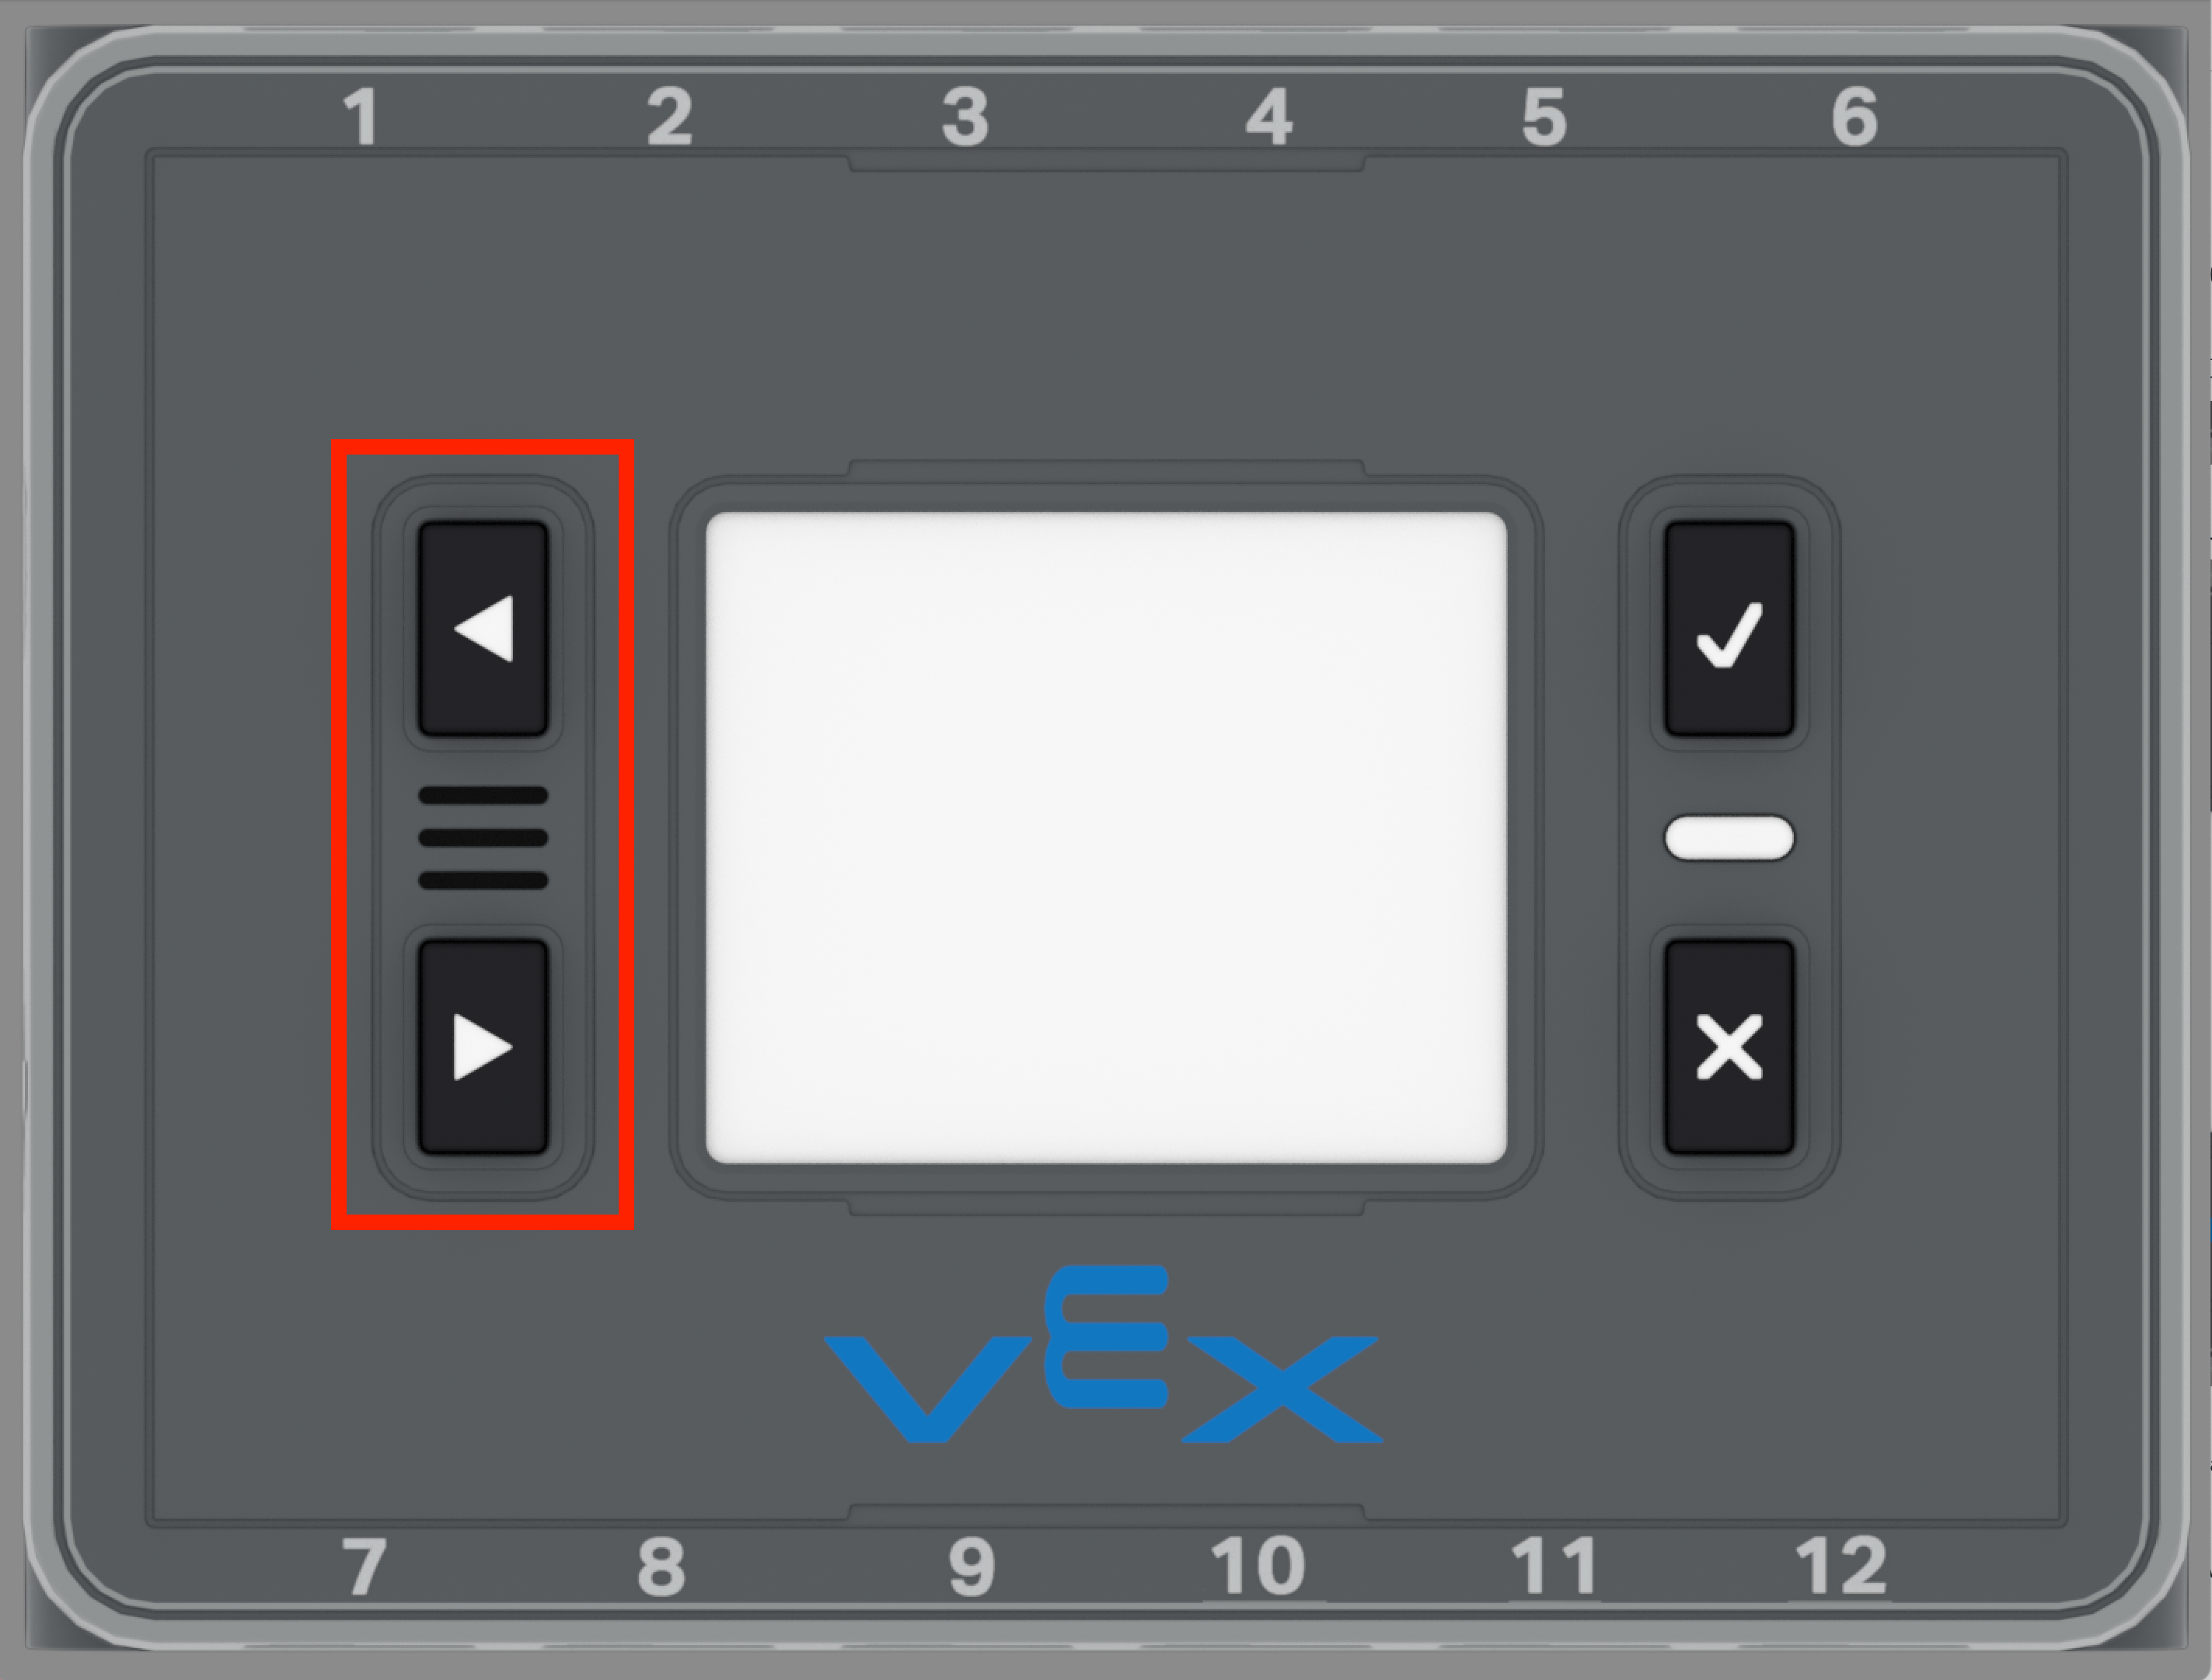2212x1680 pixels.
Task: Select port number 9
Action: (972, 1566)
